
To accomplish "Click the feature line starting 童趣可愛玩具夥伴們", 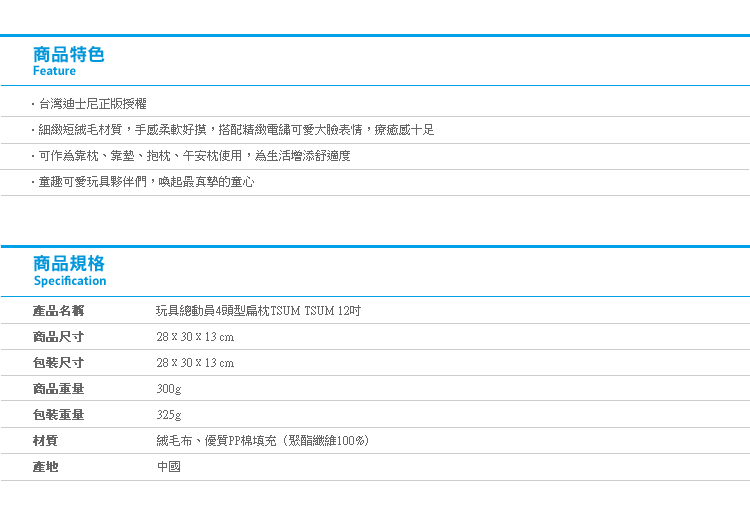I will pyautogui.click(x=146, y=182).
